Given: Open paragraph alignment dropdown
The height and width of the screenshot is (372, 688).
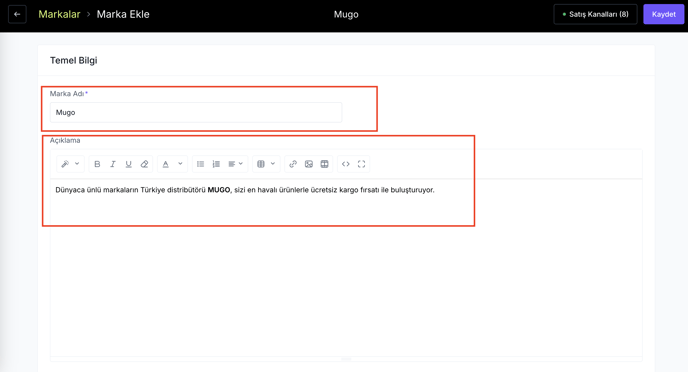Looking at the screenshot, I should [x=236, y=164].
